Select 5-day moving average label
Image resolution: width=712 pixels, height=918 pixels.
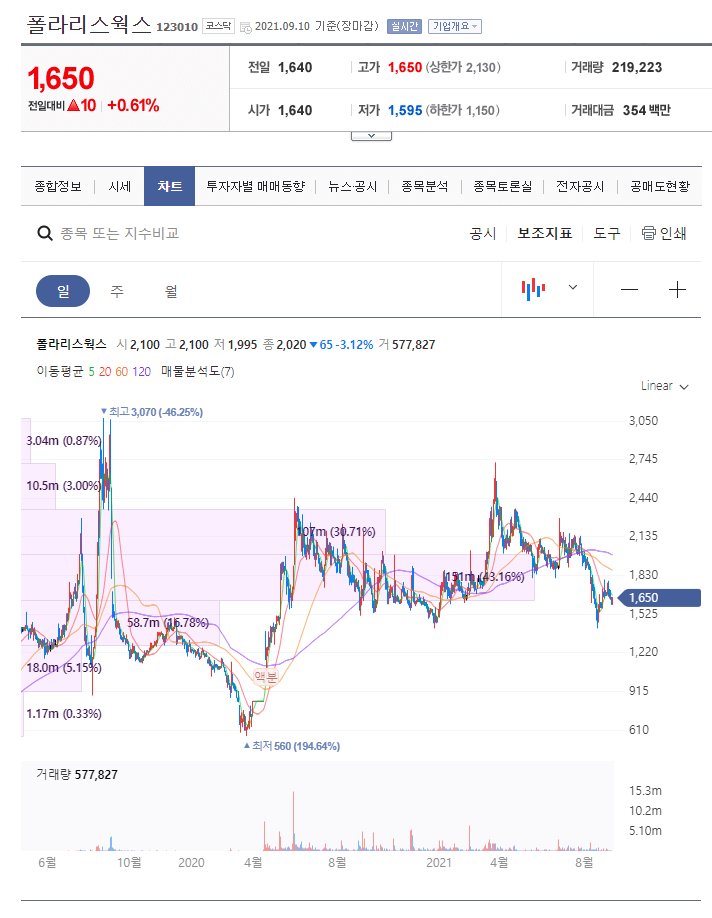(x=91, y=372)
